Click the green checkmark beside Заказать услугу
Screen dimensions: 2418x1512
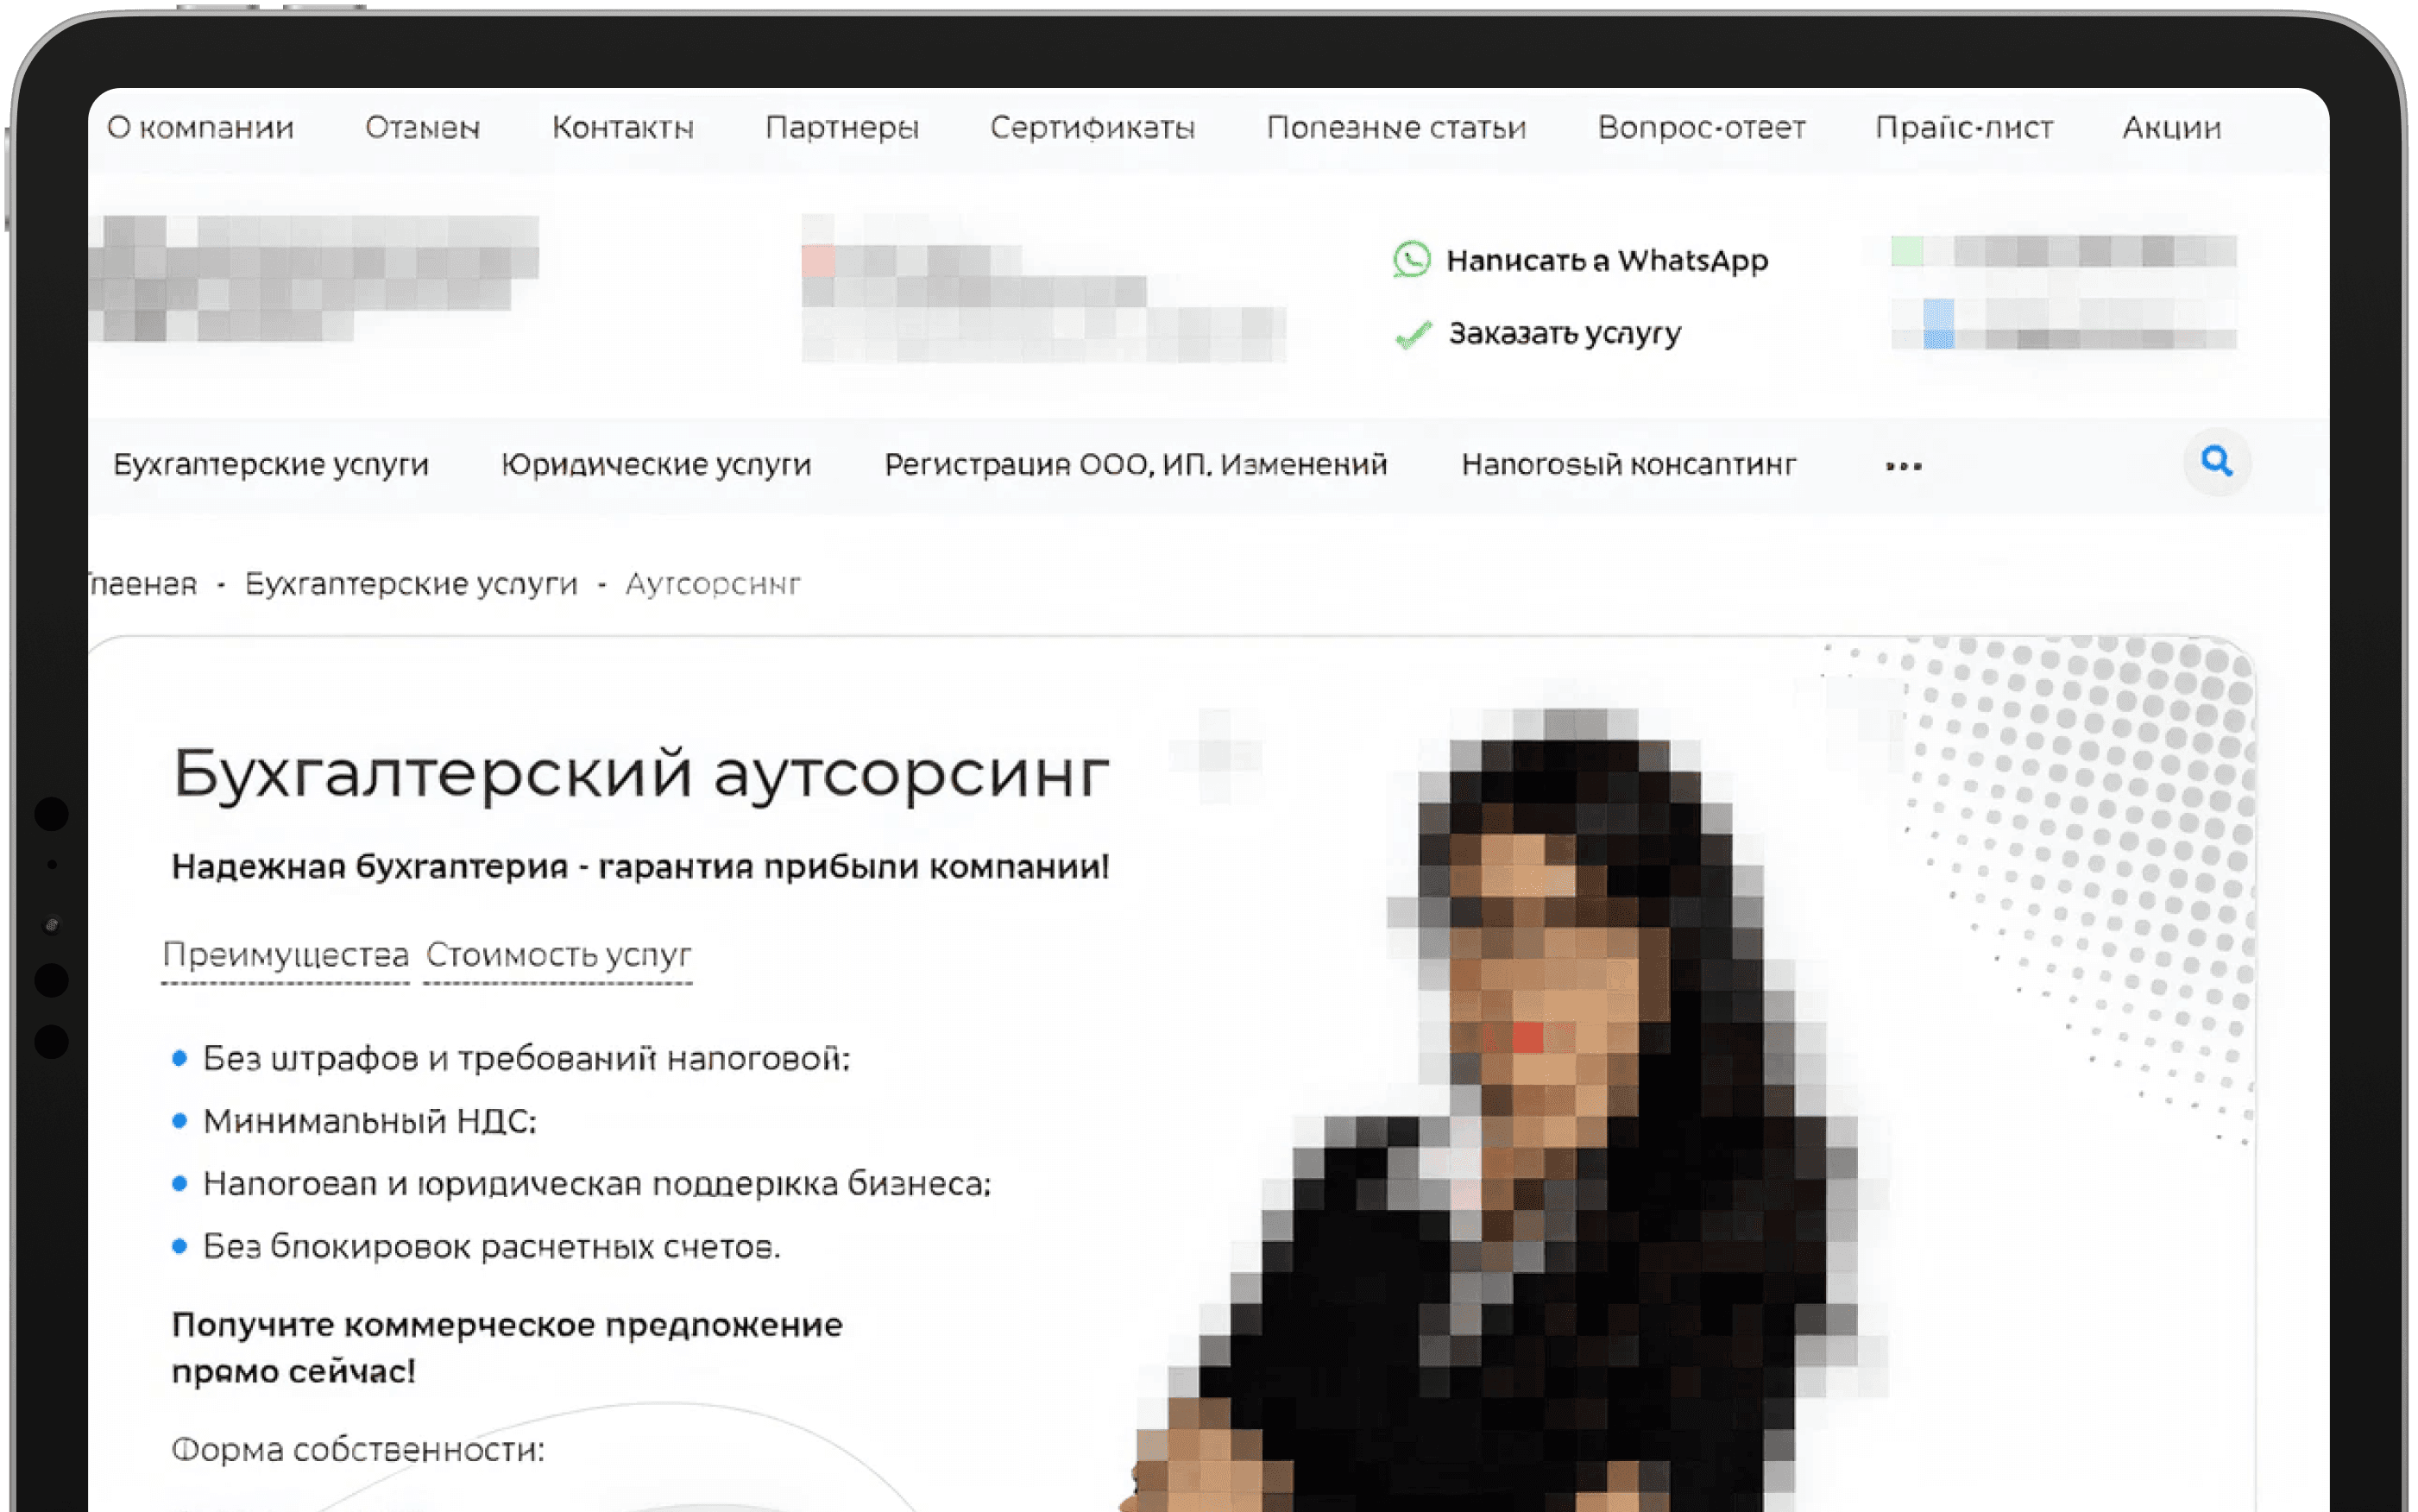pos(1412,334)
